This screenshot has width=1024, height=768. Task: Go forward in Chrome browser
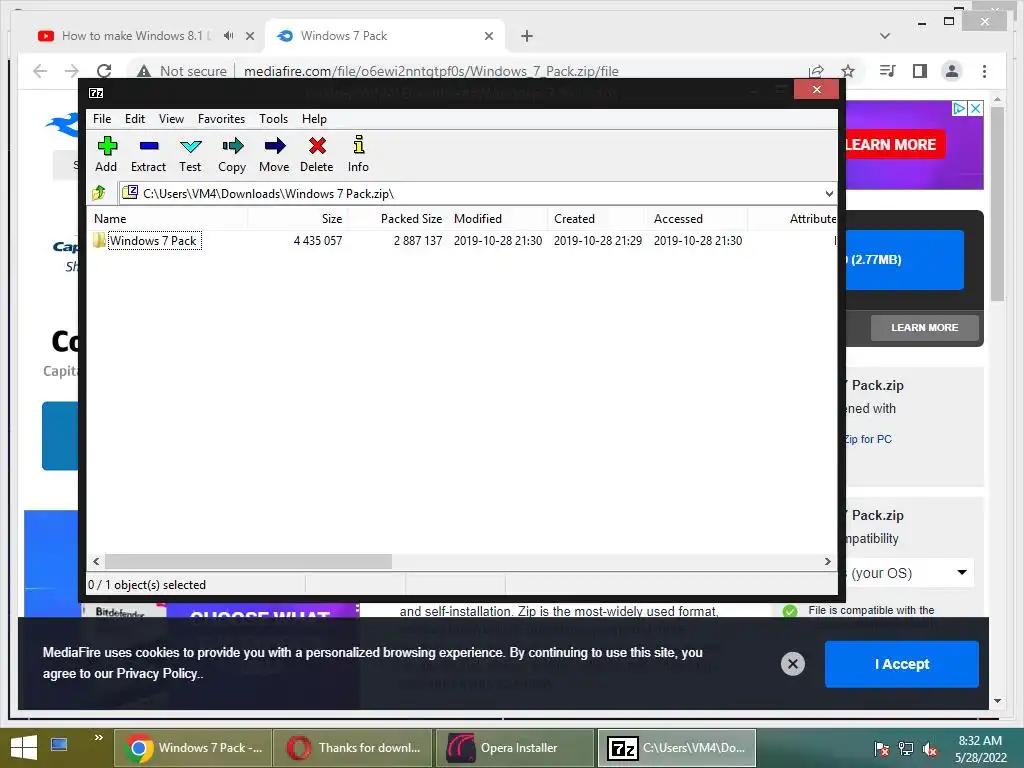tap(72, 71)
